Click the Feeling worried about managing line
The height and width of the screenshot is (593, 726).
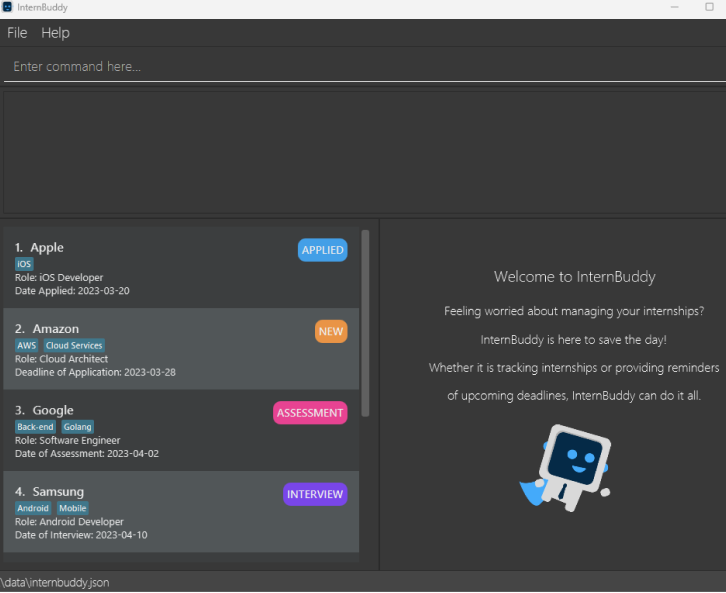click(x=574, y=311)
